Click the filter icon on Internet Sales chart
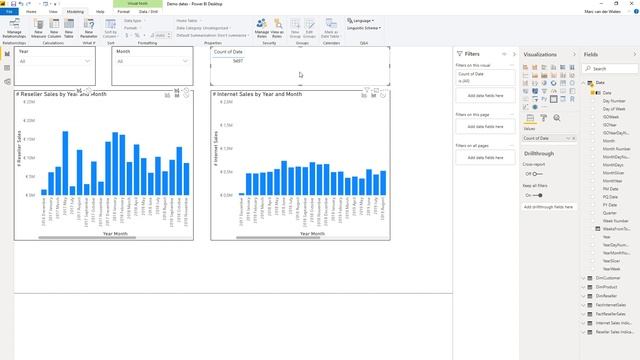 pyautogui.click(x=367, y=90)
